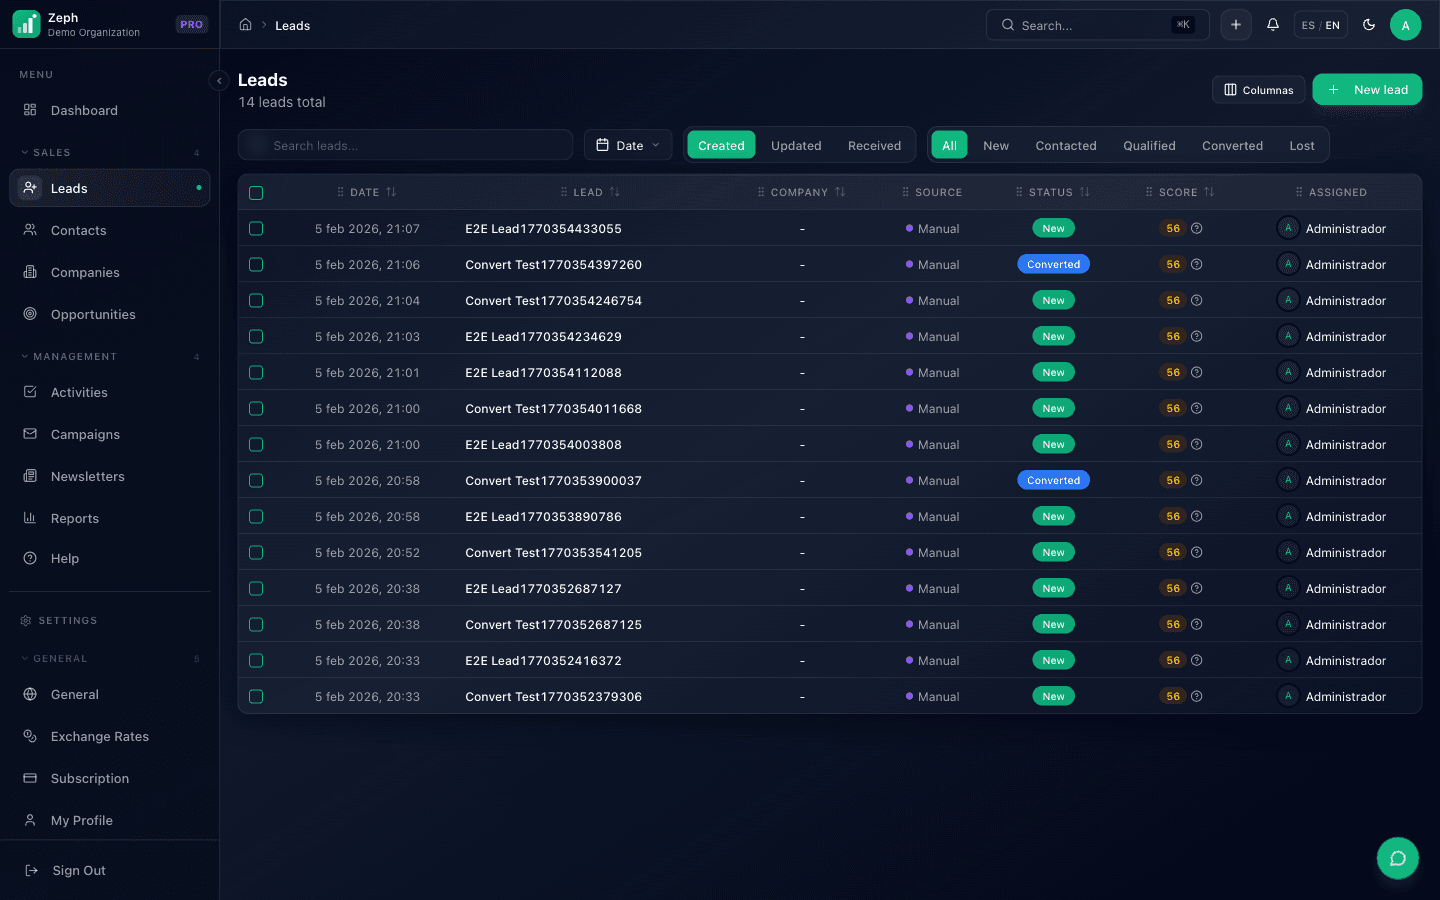
Task: Switch to the Updated date tab
Action: coord(796,145)
